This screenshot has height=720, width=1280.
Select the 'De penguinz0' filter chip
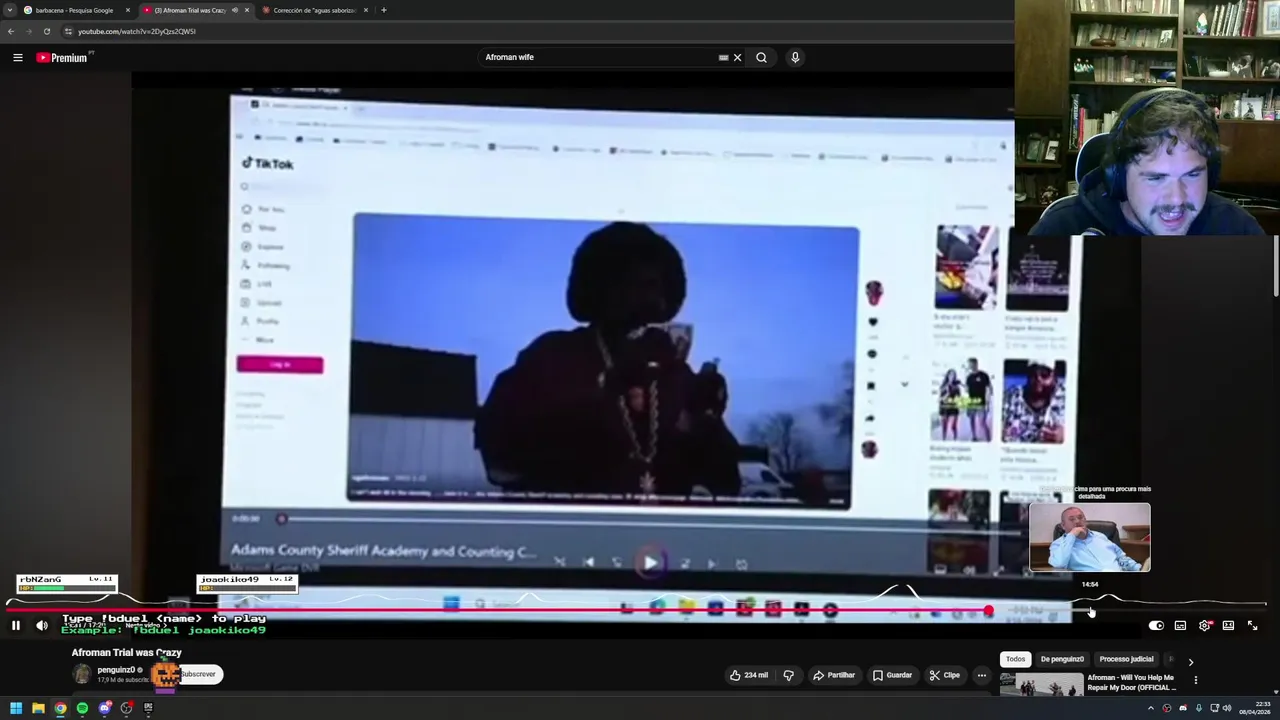[x=1062, y=659]
